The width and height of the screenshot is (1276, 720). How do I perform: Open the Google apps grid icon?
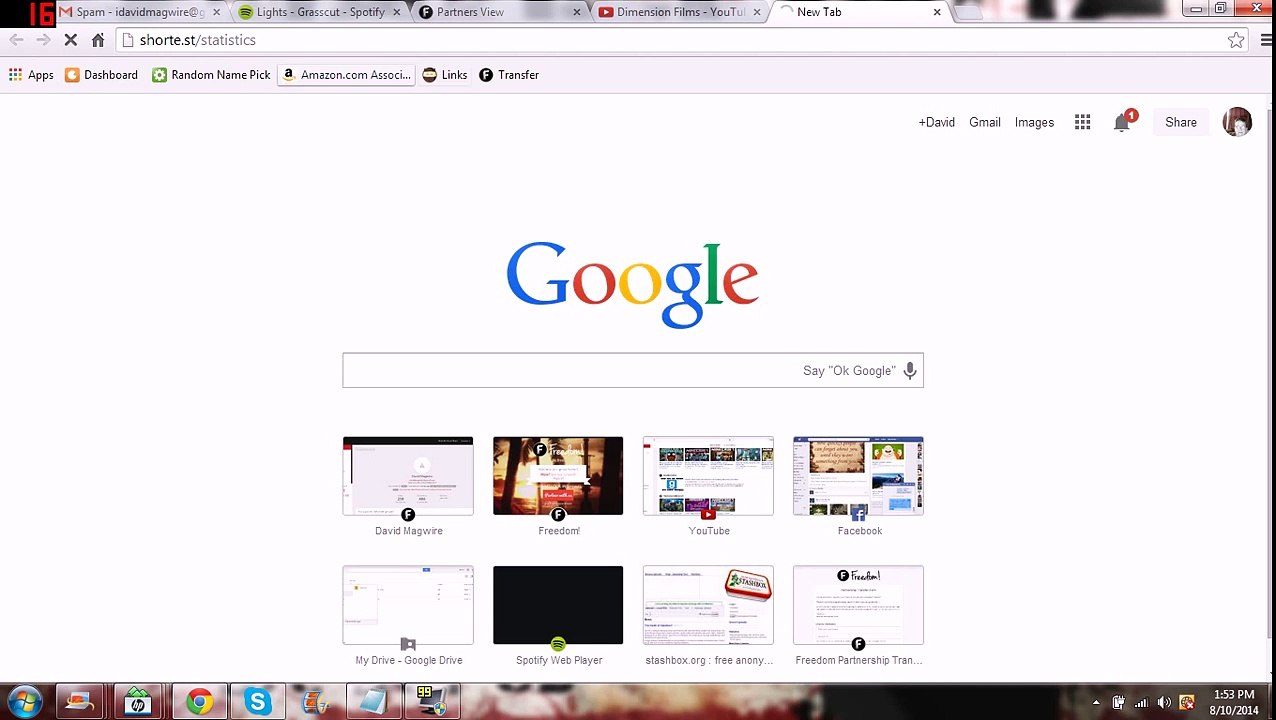pyautogui.click(x=1082, y=122)
